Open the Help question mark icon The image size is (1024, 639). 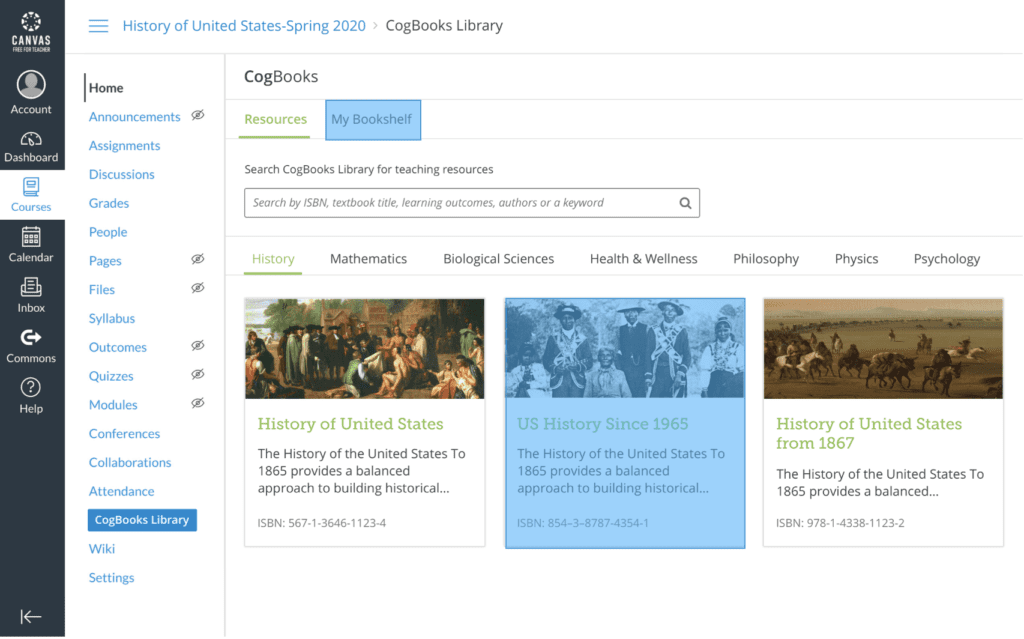[31, 387]
